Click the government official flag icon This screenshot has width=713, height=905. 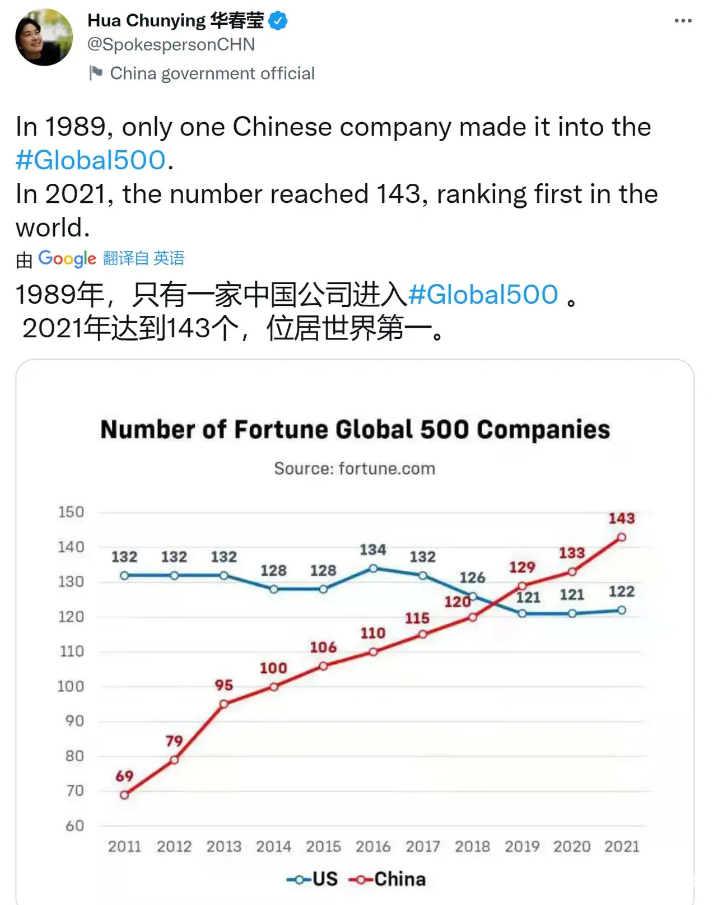(96, 73)
